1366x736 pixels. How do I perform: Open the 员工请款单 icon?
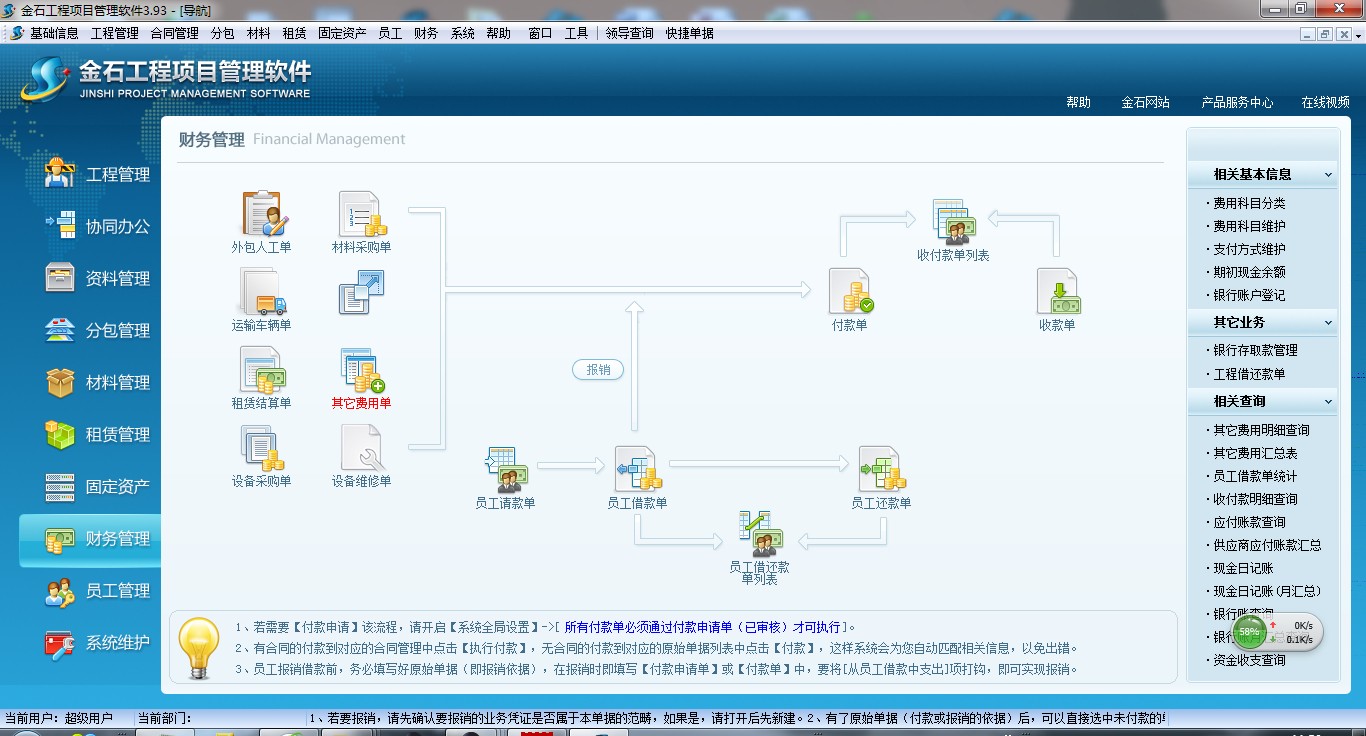click(506, 469)
